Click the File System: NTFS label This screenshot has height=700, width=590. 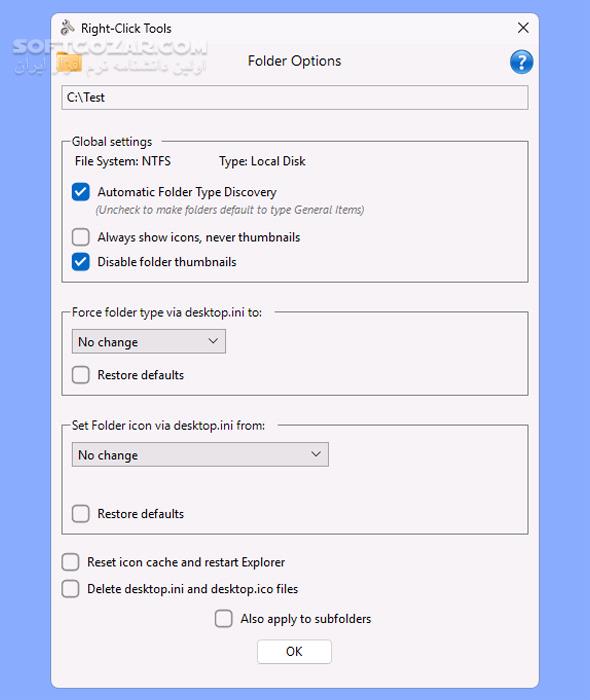123,161
